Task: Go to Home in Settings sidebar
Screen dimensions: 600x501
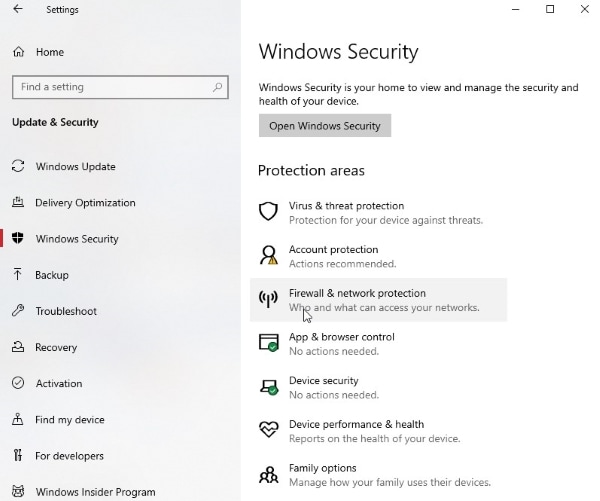Action: pyautogui.click(x=49, y=52)
